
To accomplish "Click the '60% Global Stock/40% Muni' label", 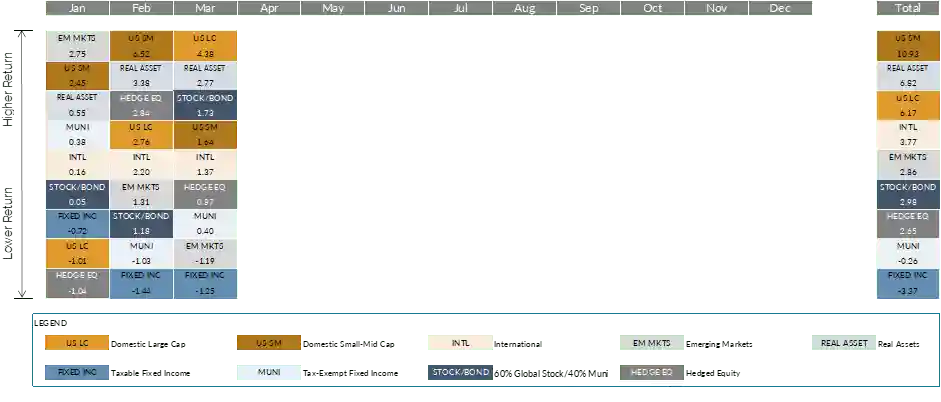I will tap(551, 373).
